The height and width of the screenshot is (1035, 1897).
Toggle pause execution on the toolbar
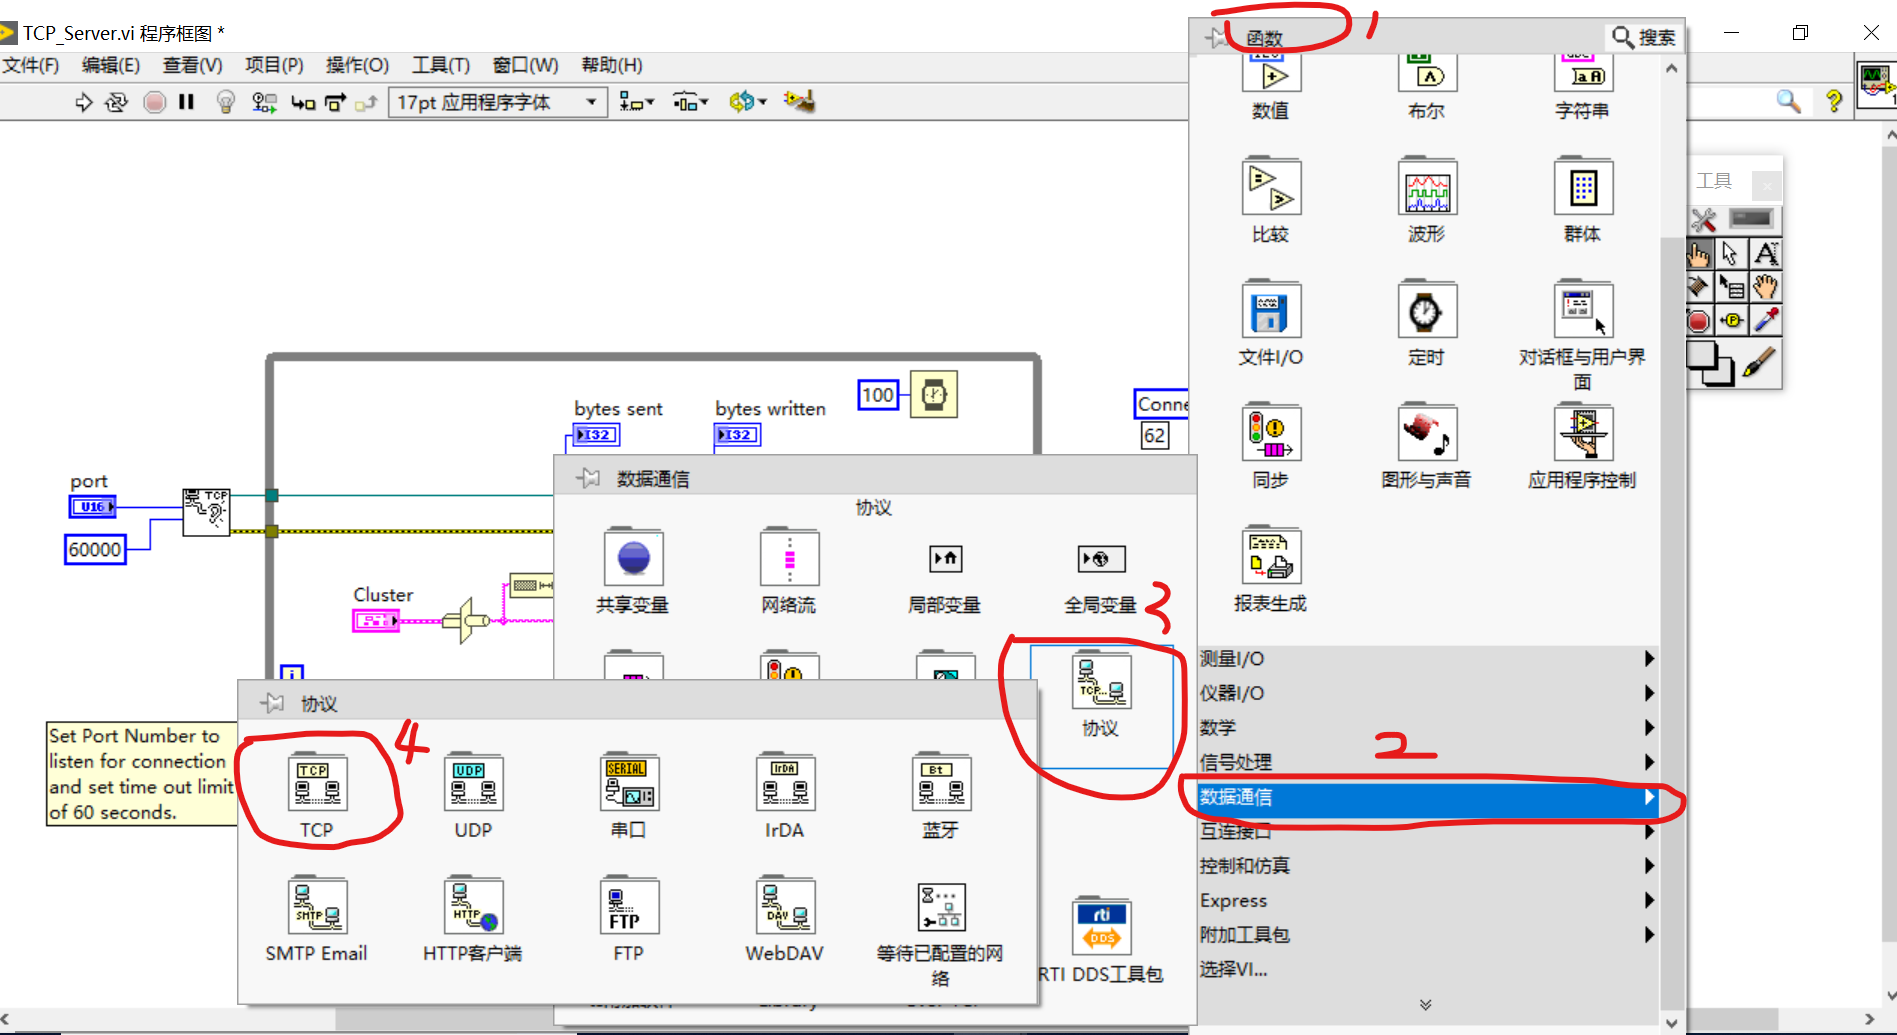point(187,101)
